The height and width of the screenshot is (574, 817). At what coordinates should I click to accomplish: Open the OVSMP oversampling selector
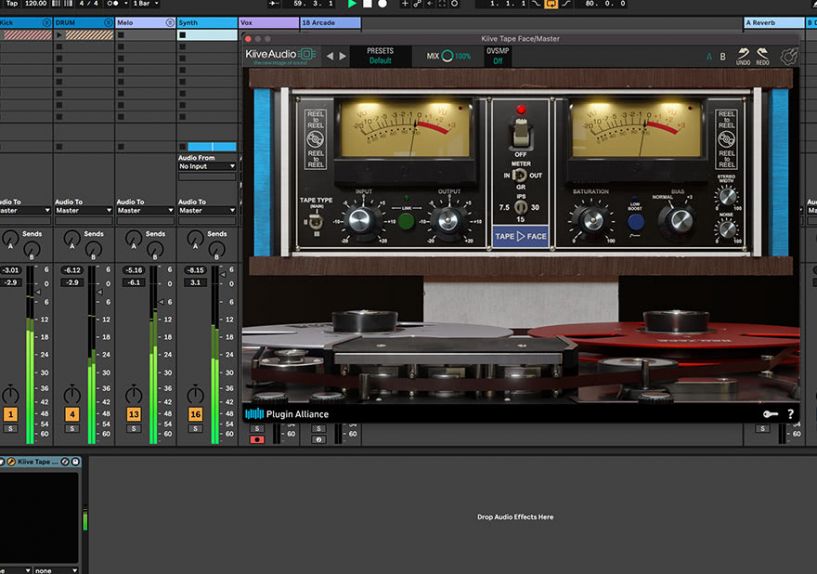497,56
